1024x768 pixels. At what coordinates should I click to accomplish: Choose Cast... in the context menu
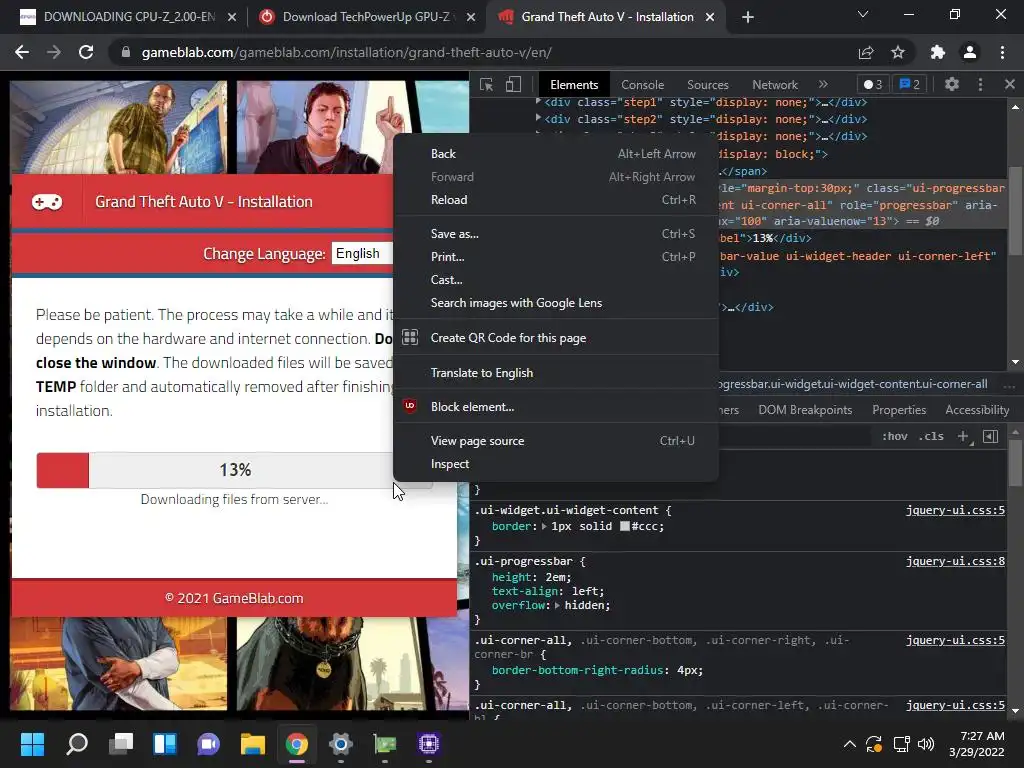click(556, 280)
